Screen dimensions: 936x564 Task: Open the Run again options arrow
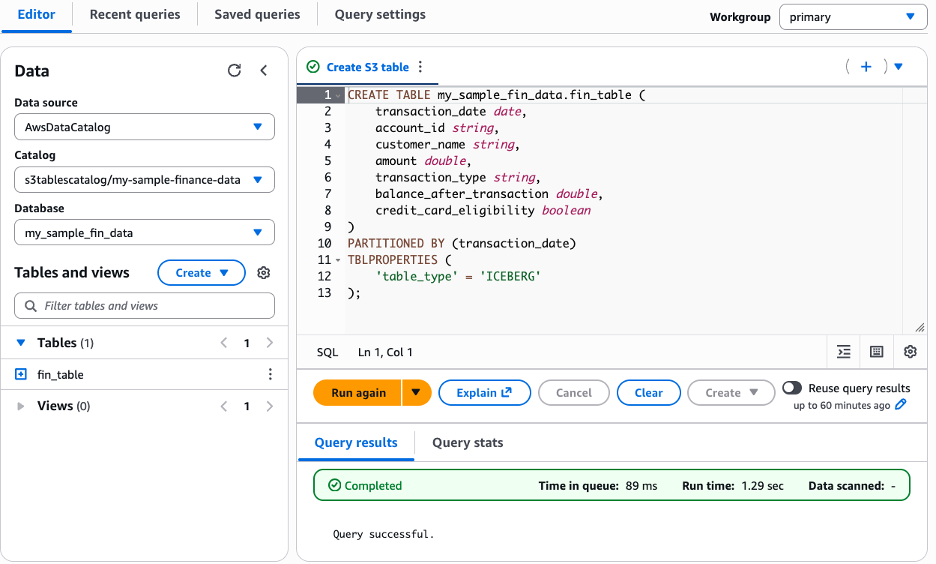click(417, 393)
